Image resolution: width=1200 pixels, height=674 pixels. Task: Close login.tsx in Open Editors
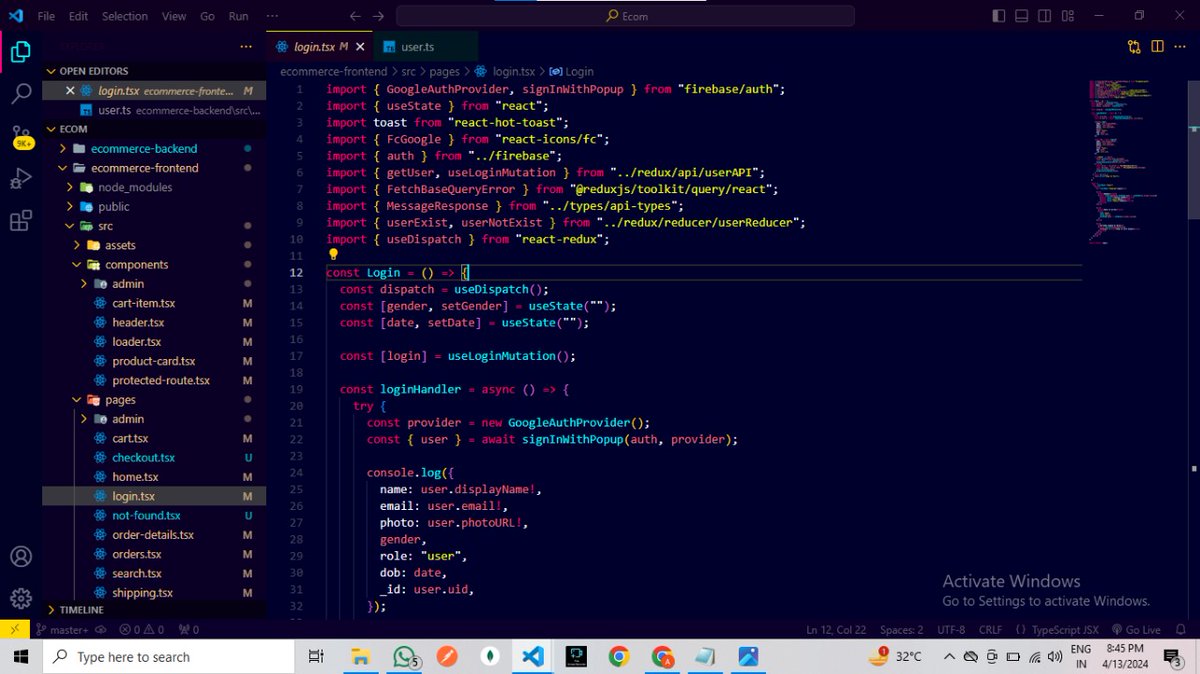pyautogui.click(x=70, y=91)
